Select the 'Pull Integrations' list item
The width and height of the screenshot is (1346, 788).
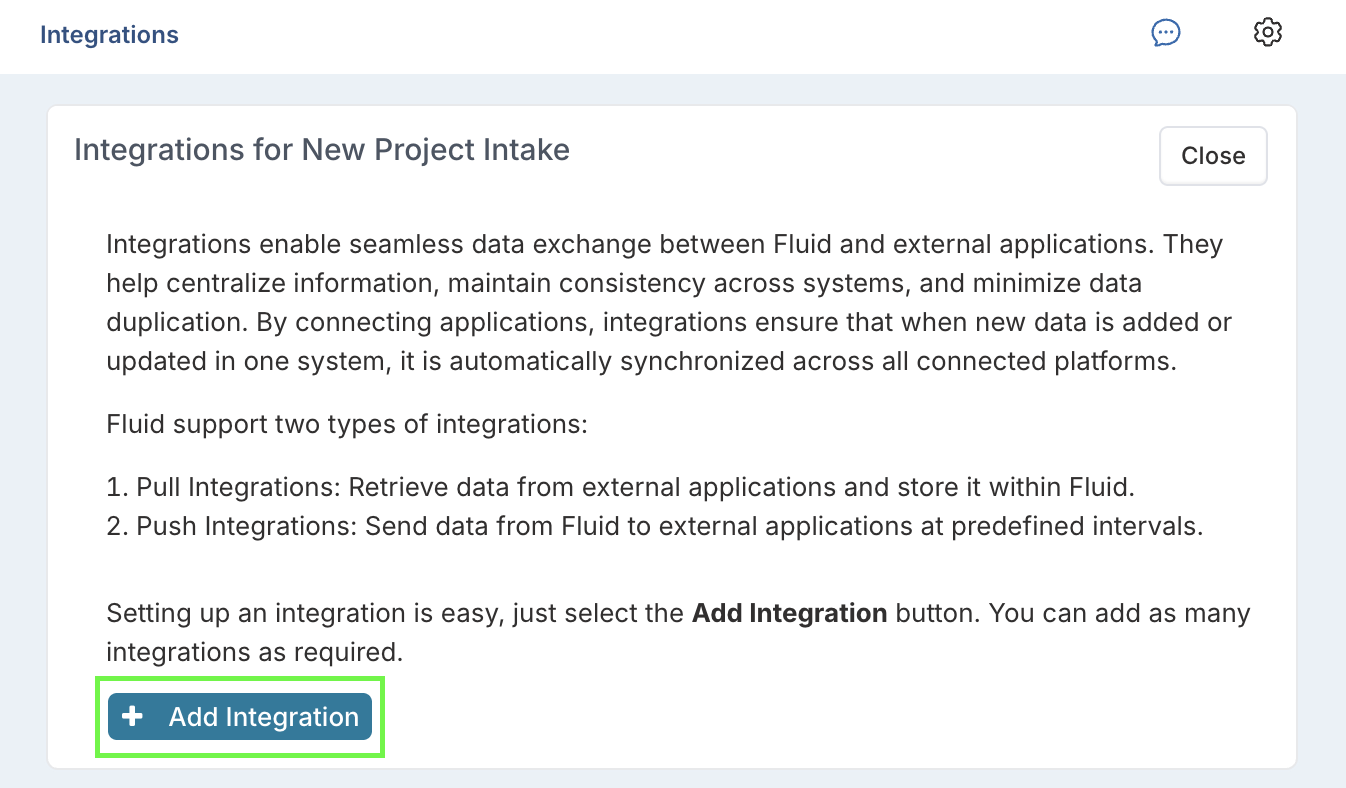620,488
